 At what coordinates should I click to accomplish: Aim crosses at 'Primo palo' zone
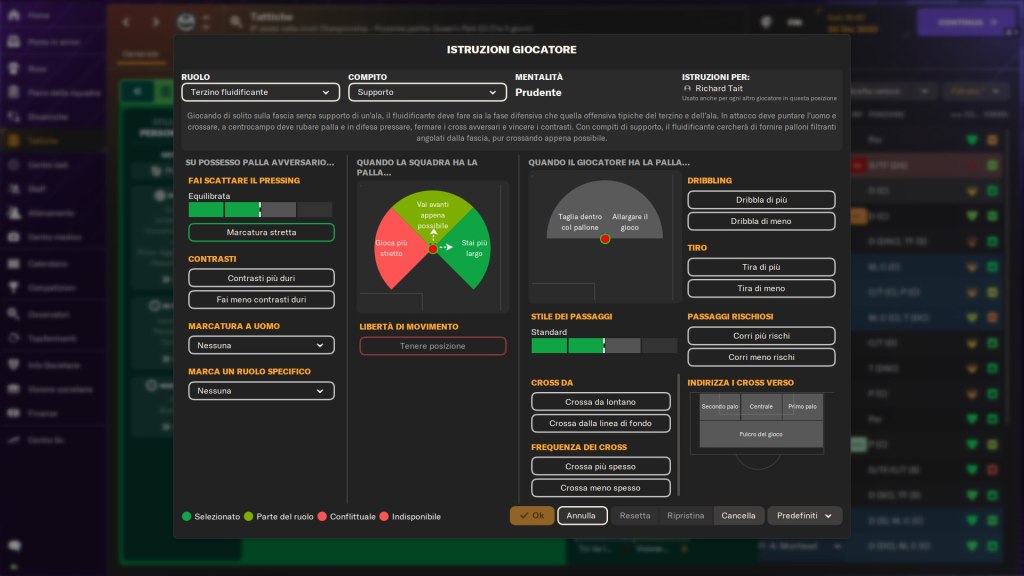coord(803,407)
